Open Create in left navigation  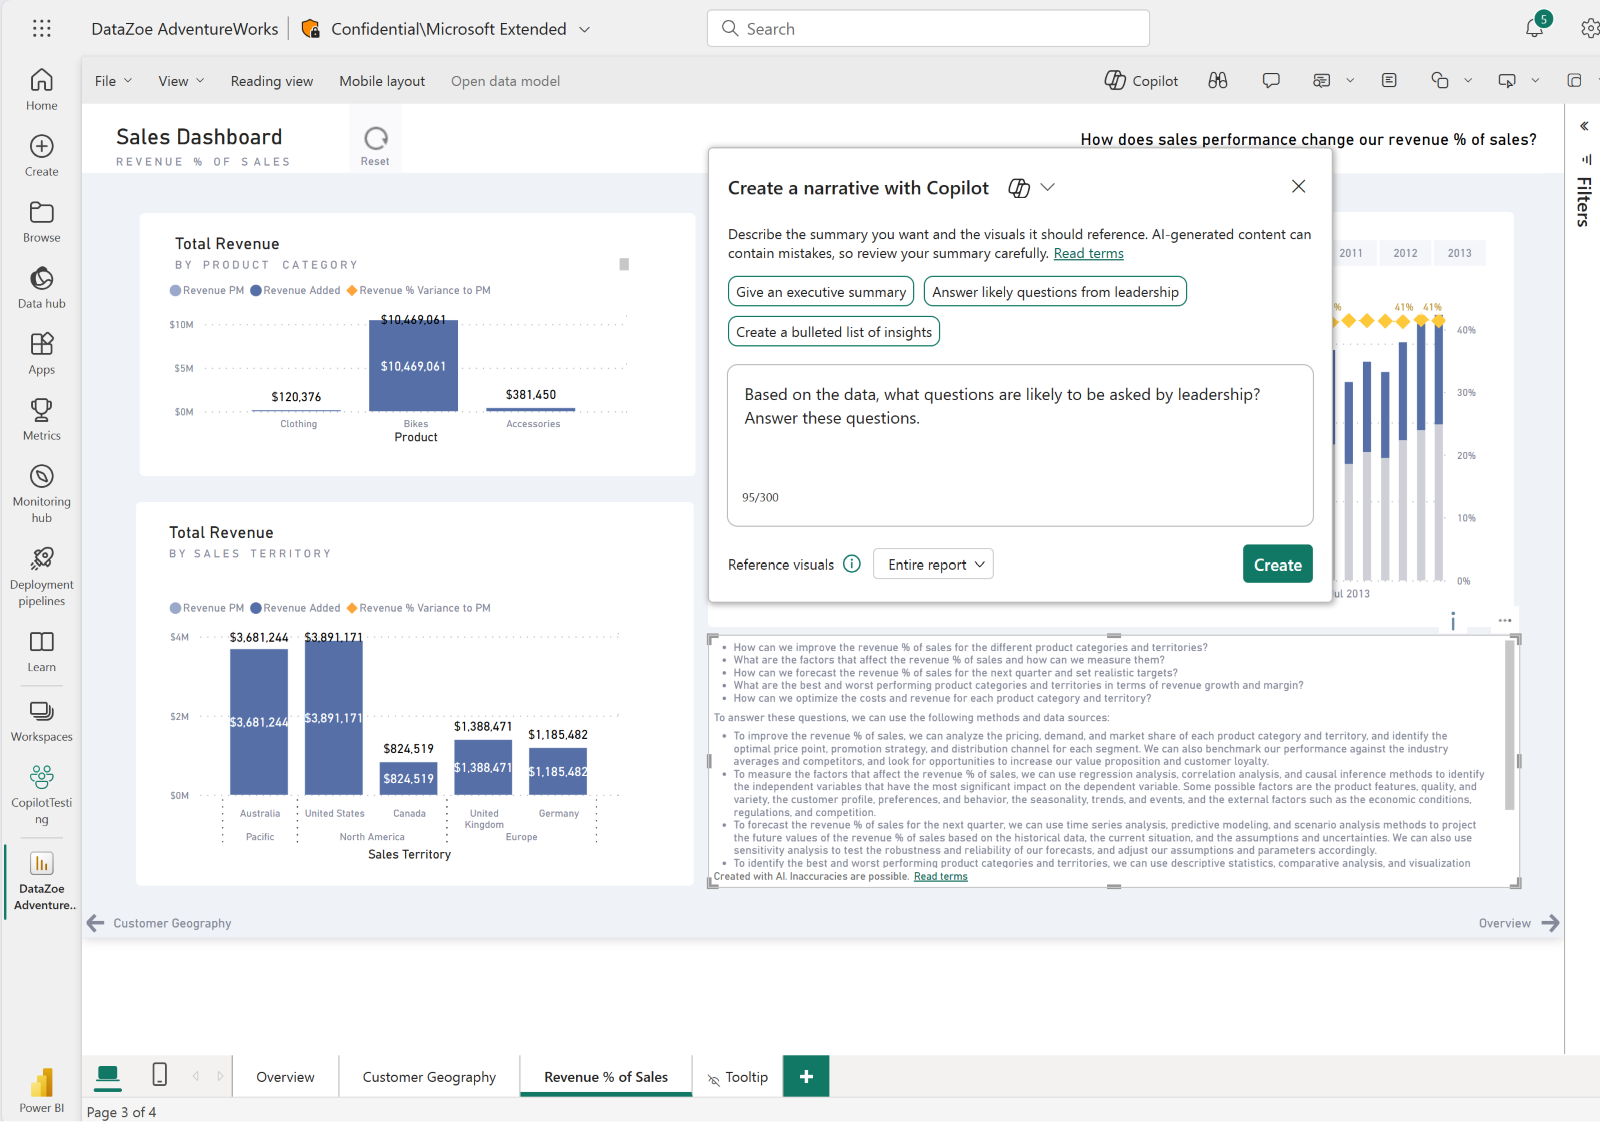(41, 155)
